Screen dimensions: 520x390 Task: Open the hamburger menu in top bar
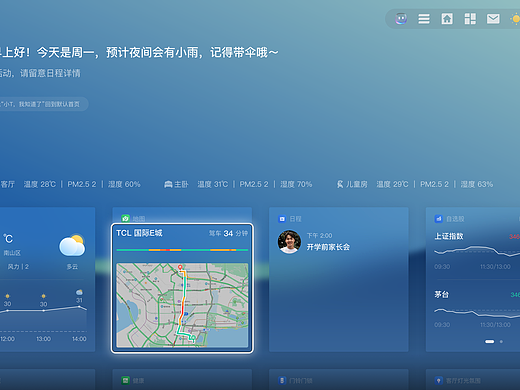click(424, 19)
